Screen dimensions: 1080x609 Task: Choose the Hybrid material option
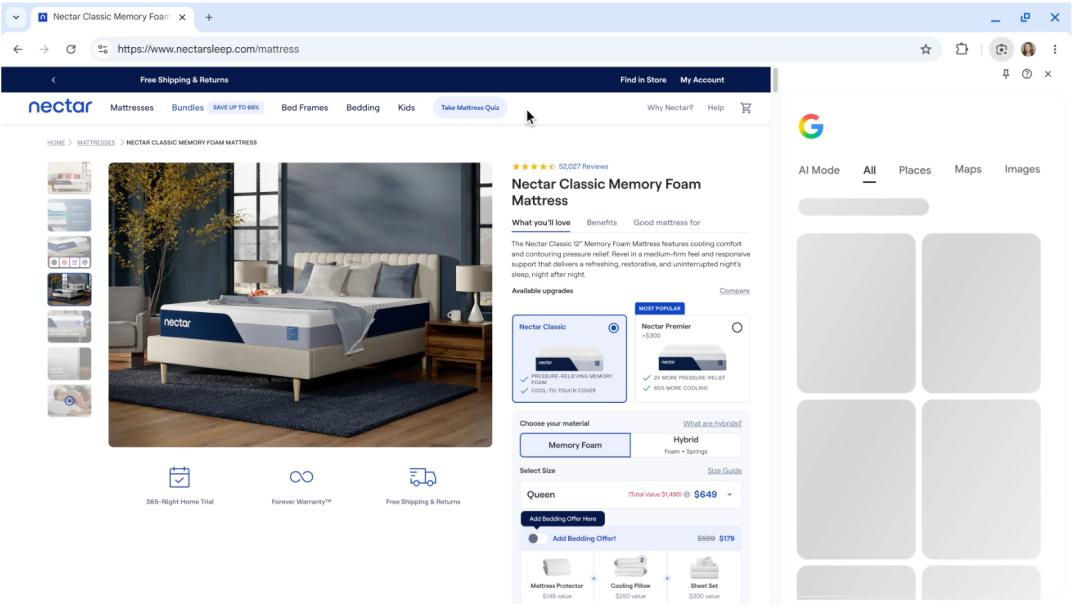click(686, 445)
